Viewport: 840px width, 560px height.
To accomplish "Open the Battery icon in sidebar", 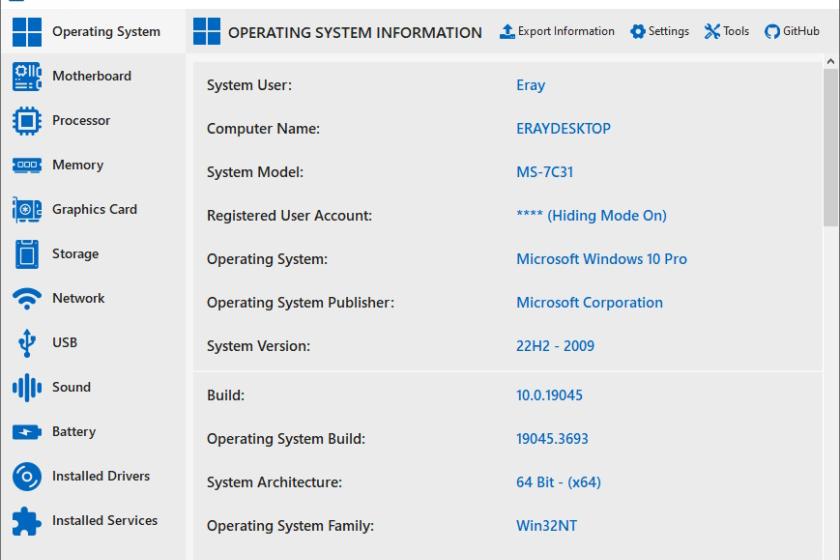I will pyautogui.click(x=27, y=432).
